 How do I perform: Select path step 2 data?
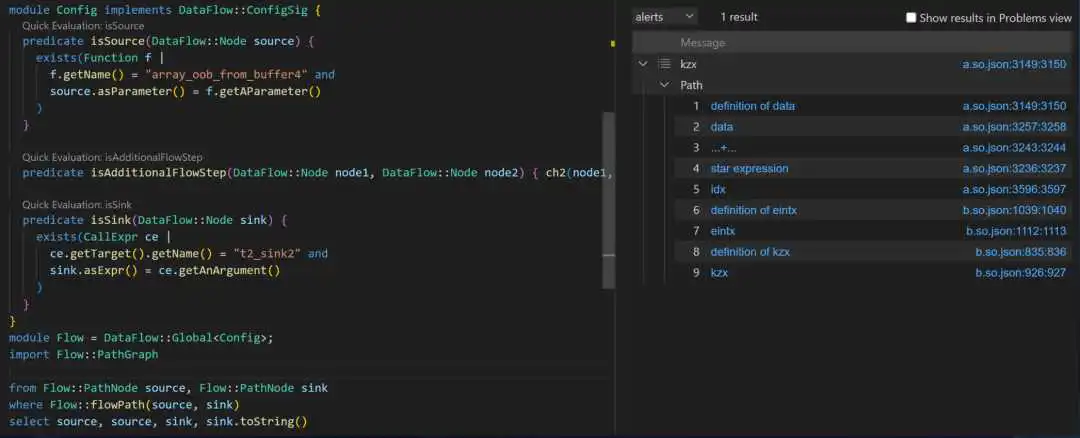point(722,127)
